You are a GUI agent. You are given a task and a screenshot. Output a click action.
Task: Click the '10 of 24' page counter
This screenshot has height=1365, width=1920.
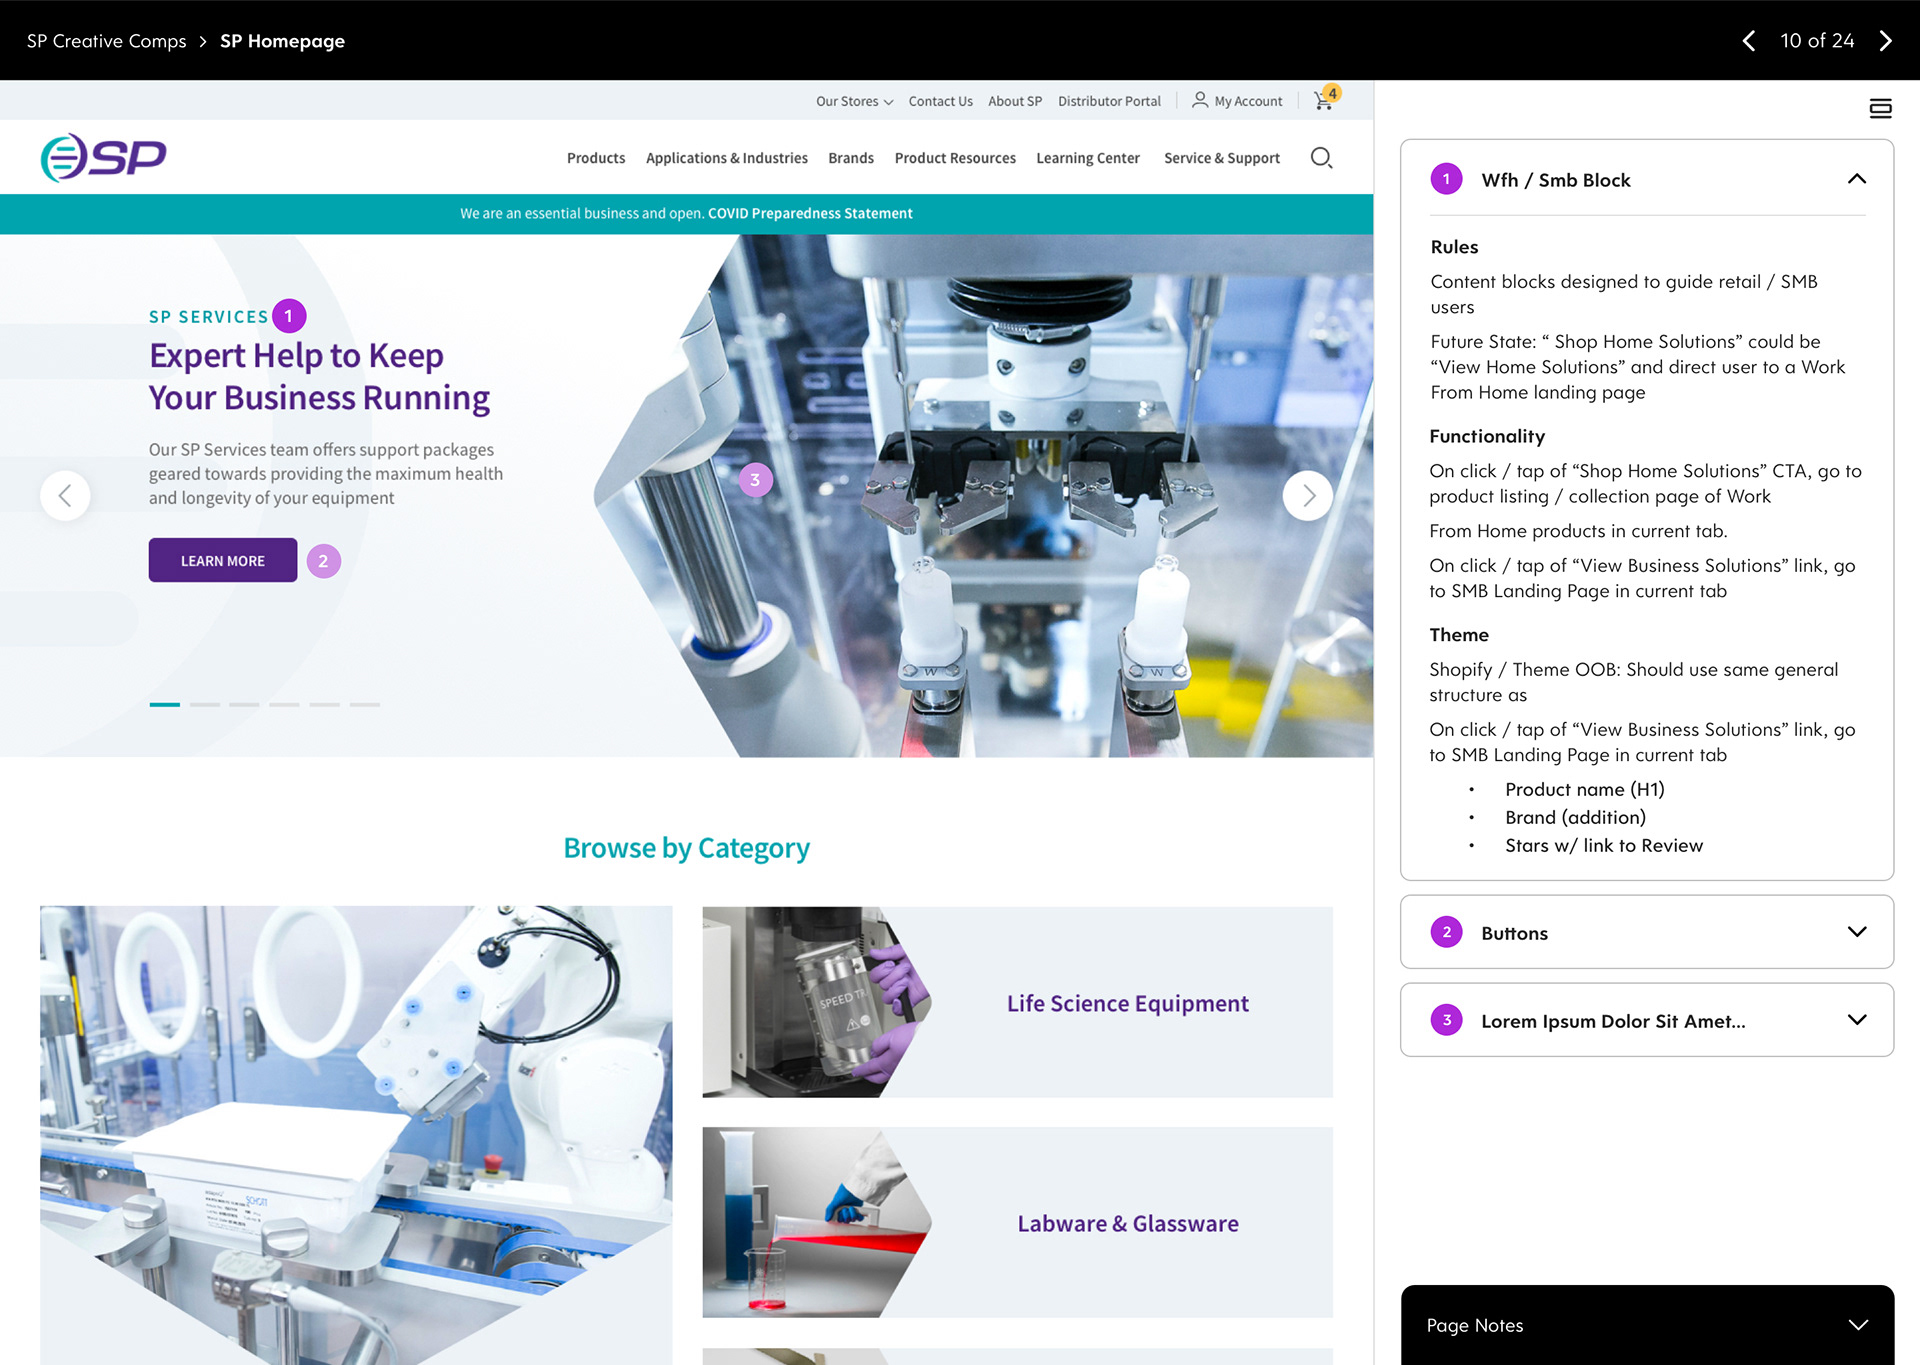(1817, 41)
